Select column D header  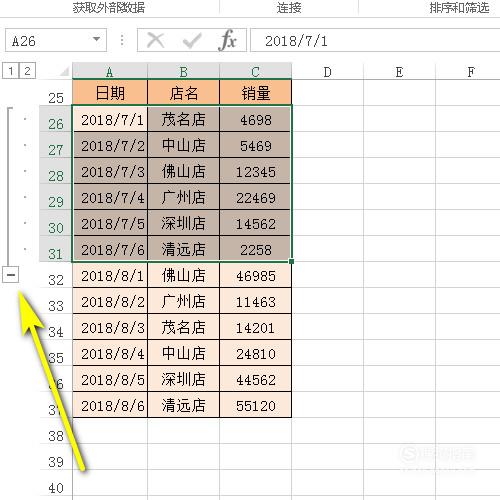[328, 71]
